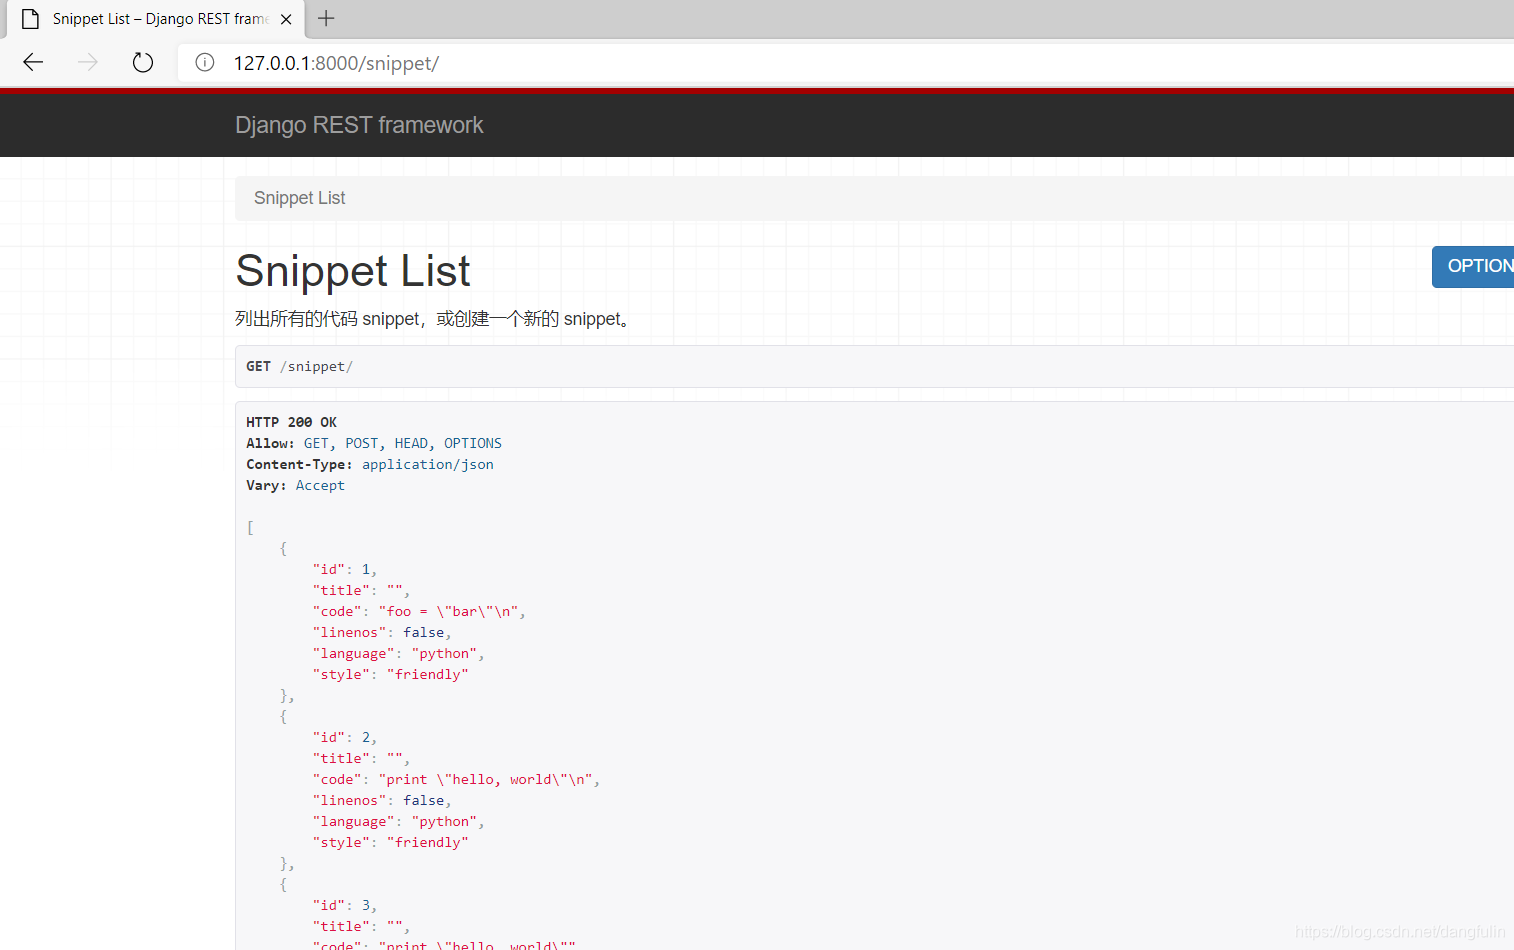
Task: Click the "language": "python" line of snippet 2
Action: pos(398,821)
